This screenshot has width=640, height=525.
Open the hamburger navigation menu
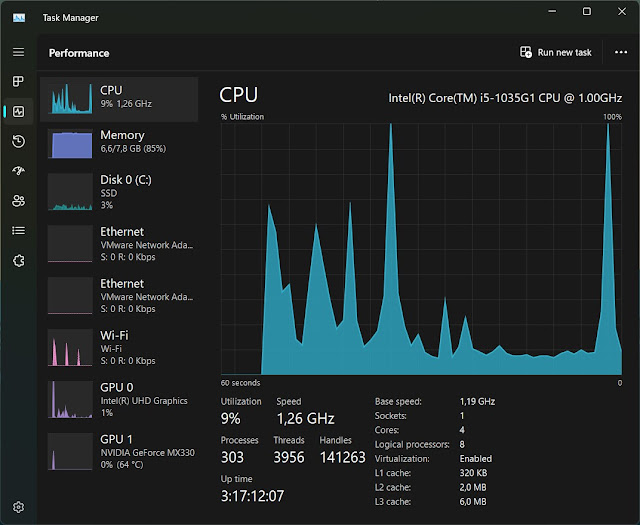click(18, 52)
